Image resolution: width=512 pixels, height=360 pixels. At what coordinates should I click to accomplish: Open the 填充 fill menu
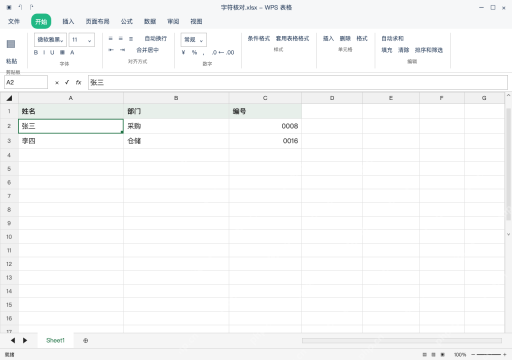click(x=387, y=50)
